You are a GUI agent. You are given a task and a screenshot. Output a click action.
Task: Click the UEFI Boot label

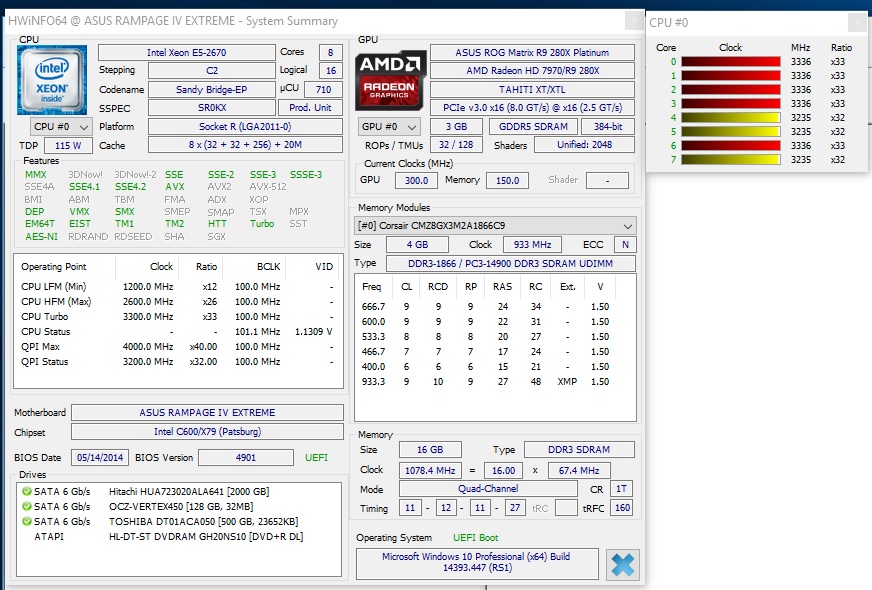pos(475,538)
